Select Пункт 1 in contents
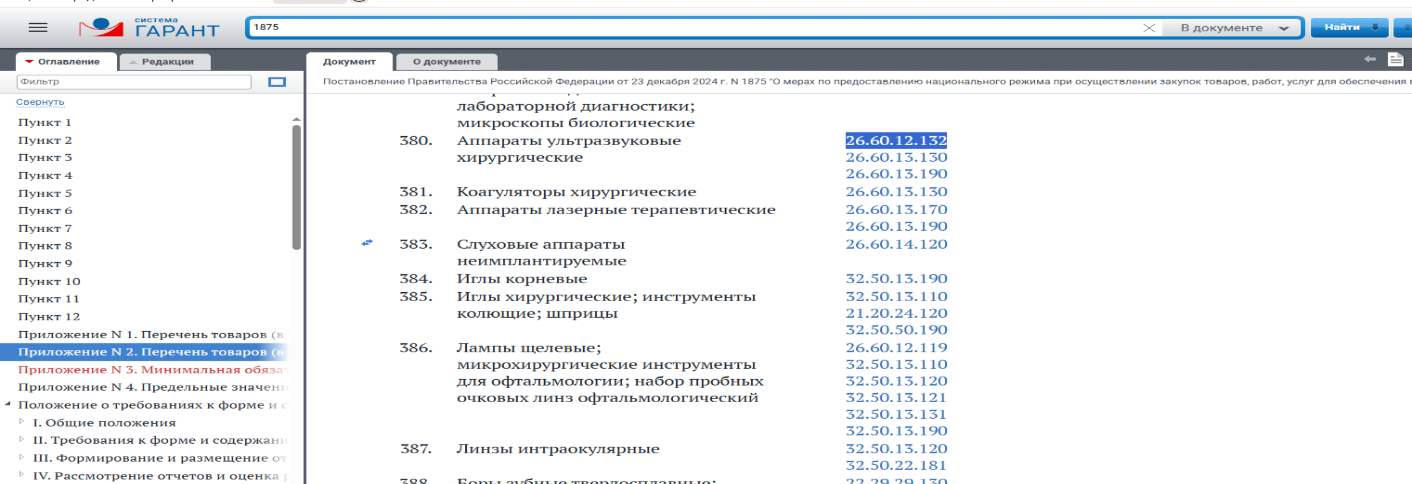1412x484 pixels. tap(45, 122)
